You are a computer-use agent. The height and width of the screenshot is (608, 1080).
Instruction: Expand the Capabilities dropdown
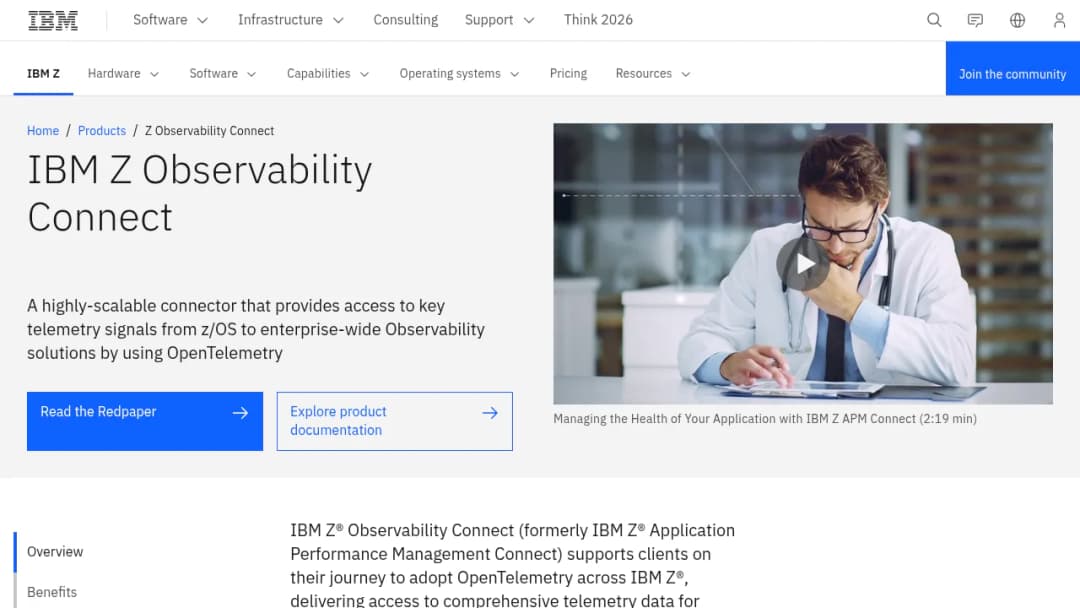328,74
